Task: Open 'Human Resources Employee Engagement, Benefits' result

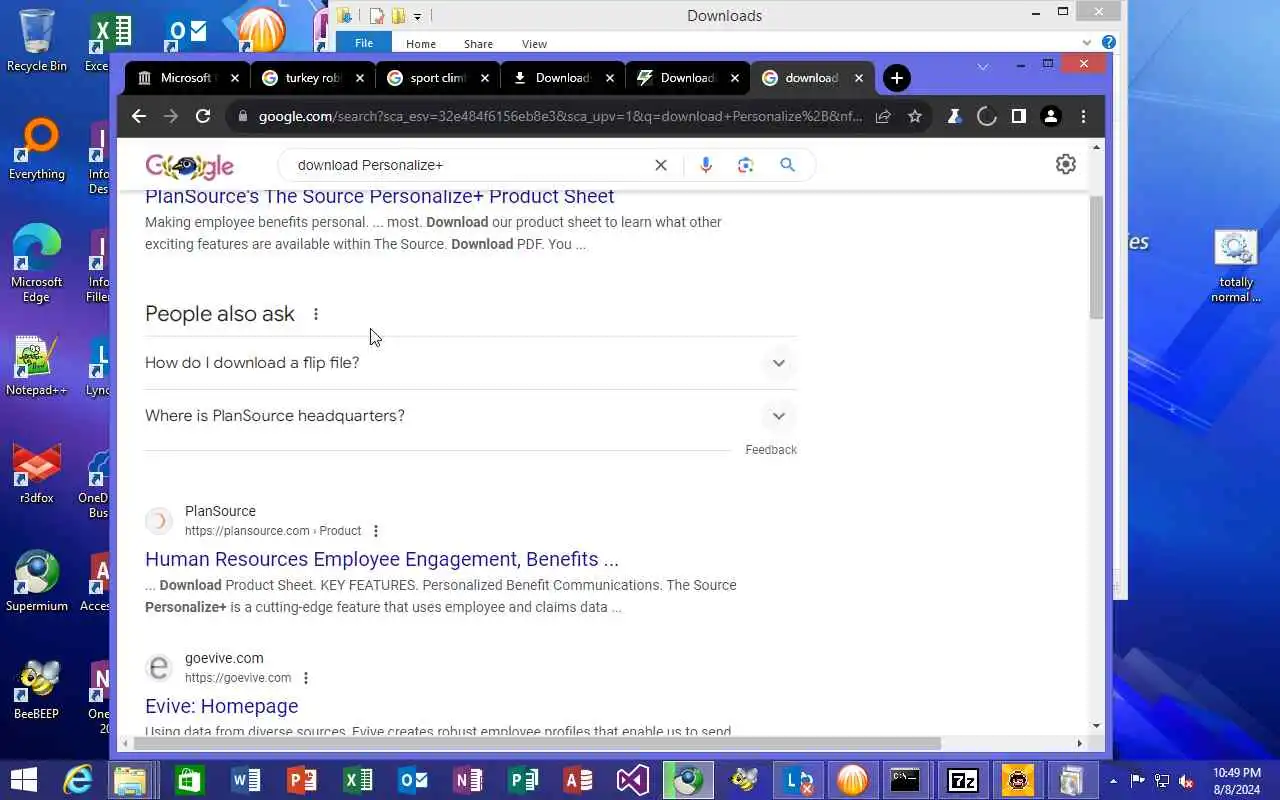Action: [382, 559]
